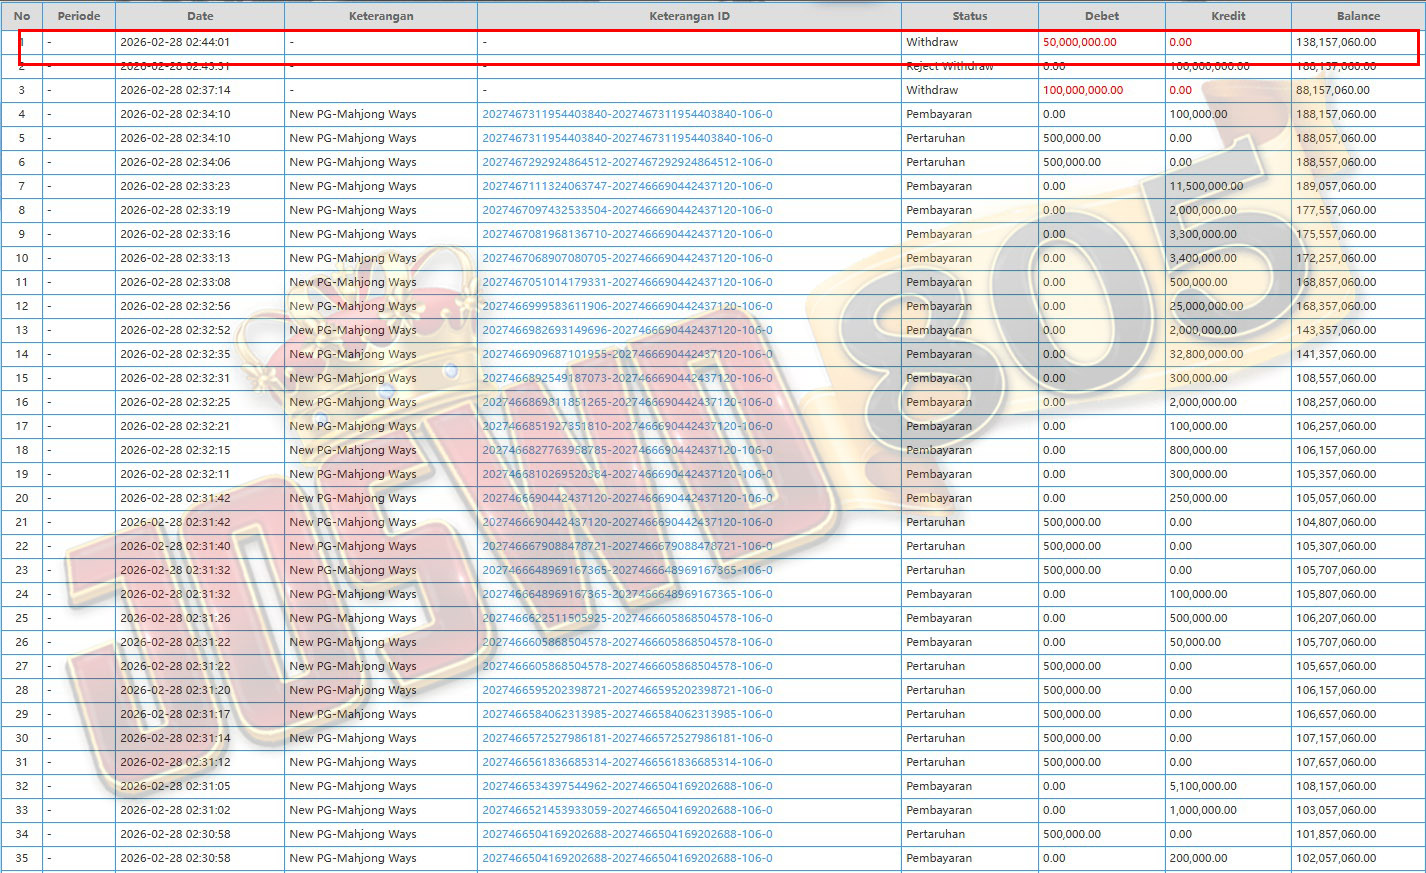Click the "Debet" column header
The height and width of the screenshot is (873, 1426).
click(x=1101, y=16)
